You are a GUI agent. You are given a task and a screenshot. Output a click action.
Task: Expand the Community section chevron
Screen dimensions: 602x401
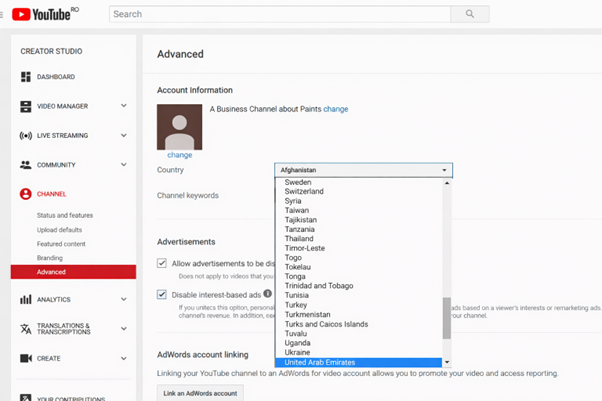click(124, 164)
